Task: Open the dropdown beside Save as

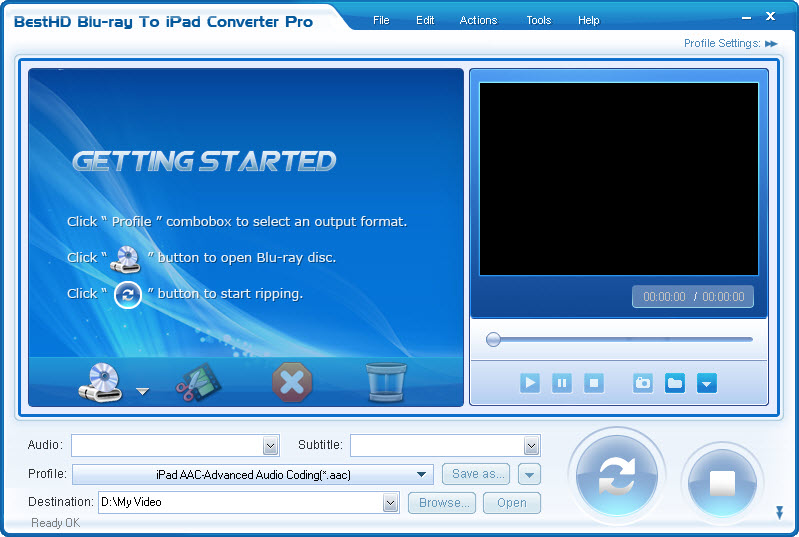Action: (529, 474)
